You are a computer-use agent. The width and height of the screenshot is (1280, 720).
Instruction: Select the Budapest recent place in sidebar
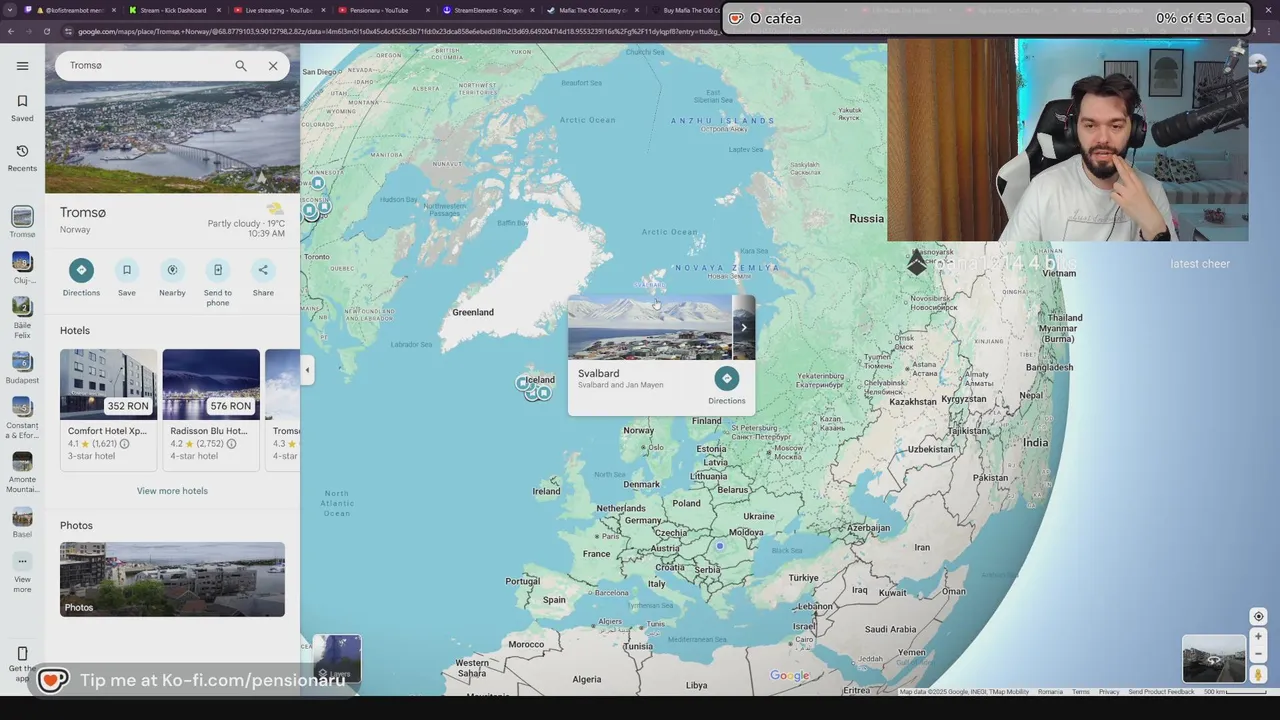coord(22,368)
